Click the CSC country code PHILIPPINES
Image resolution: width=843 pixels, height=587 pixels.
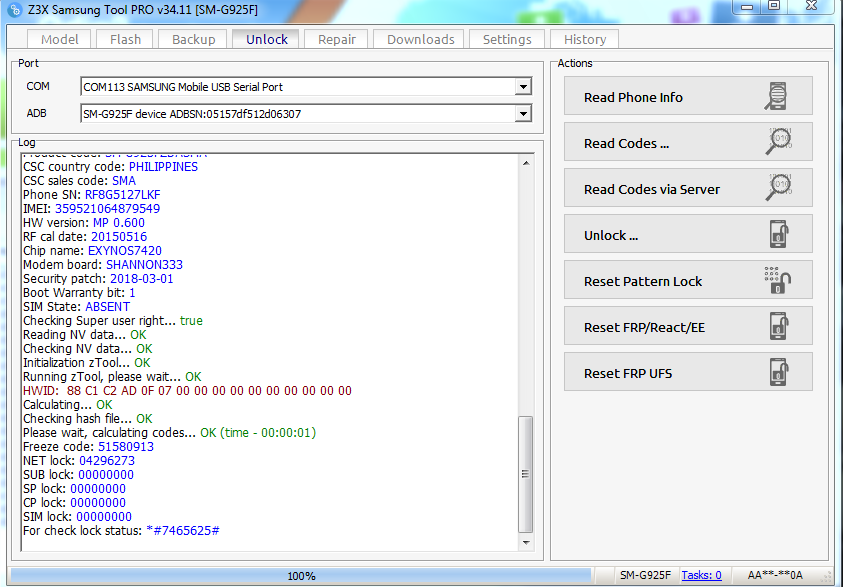tap(163, 167)
